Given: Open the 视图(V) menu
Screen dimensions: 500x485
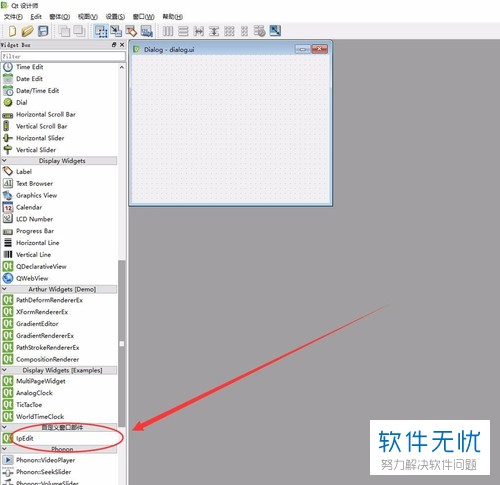Looking at the screenshot, I should coord(88,17).
